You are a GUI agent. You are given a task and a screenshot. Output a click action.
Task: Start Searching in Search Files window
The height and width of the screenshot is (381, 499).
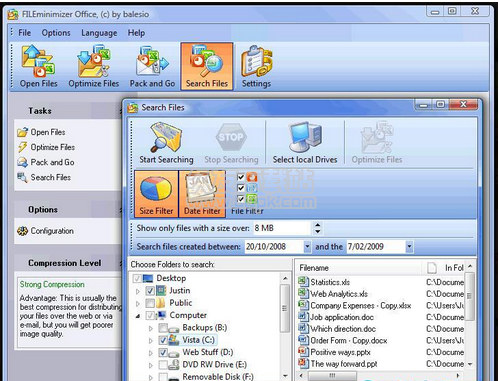166,143
